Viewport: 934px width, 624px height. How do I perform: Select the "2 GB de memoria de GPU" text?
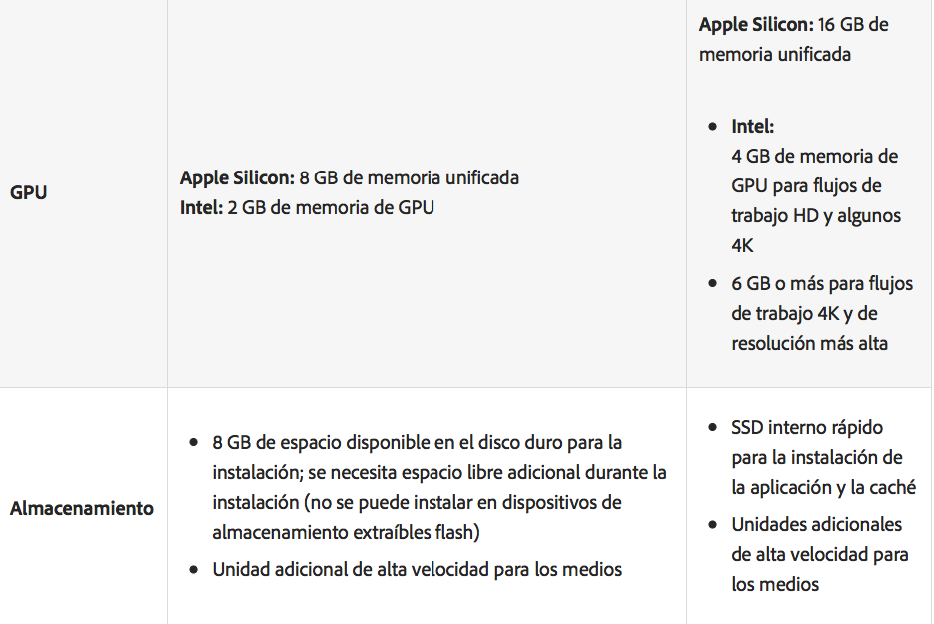tap(332, 208)
